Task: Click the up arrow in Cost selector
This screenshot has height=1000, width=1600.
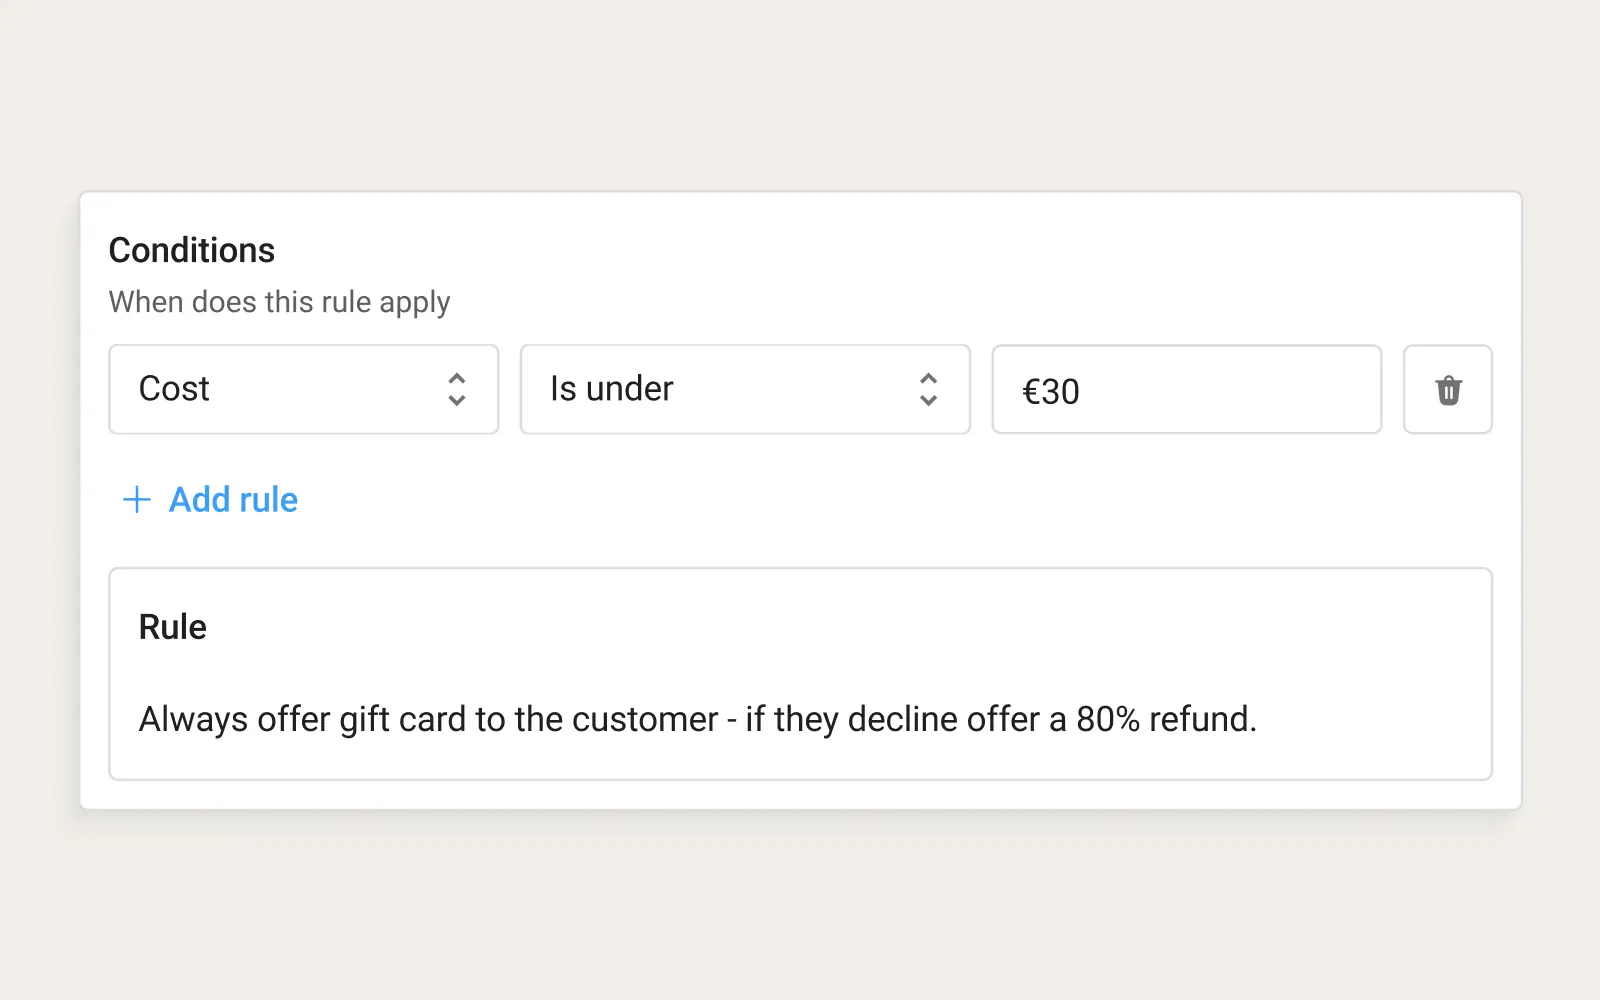Action: click(x=457, y=379)
